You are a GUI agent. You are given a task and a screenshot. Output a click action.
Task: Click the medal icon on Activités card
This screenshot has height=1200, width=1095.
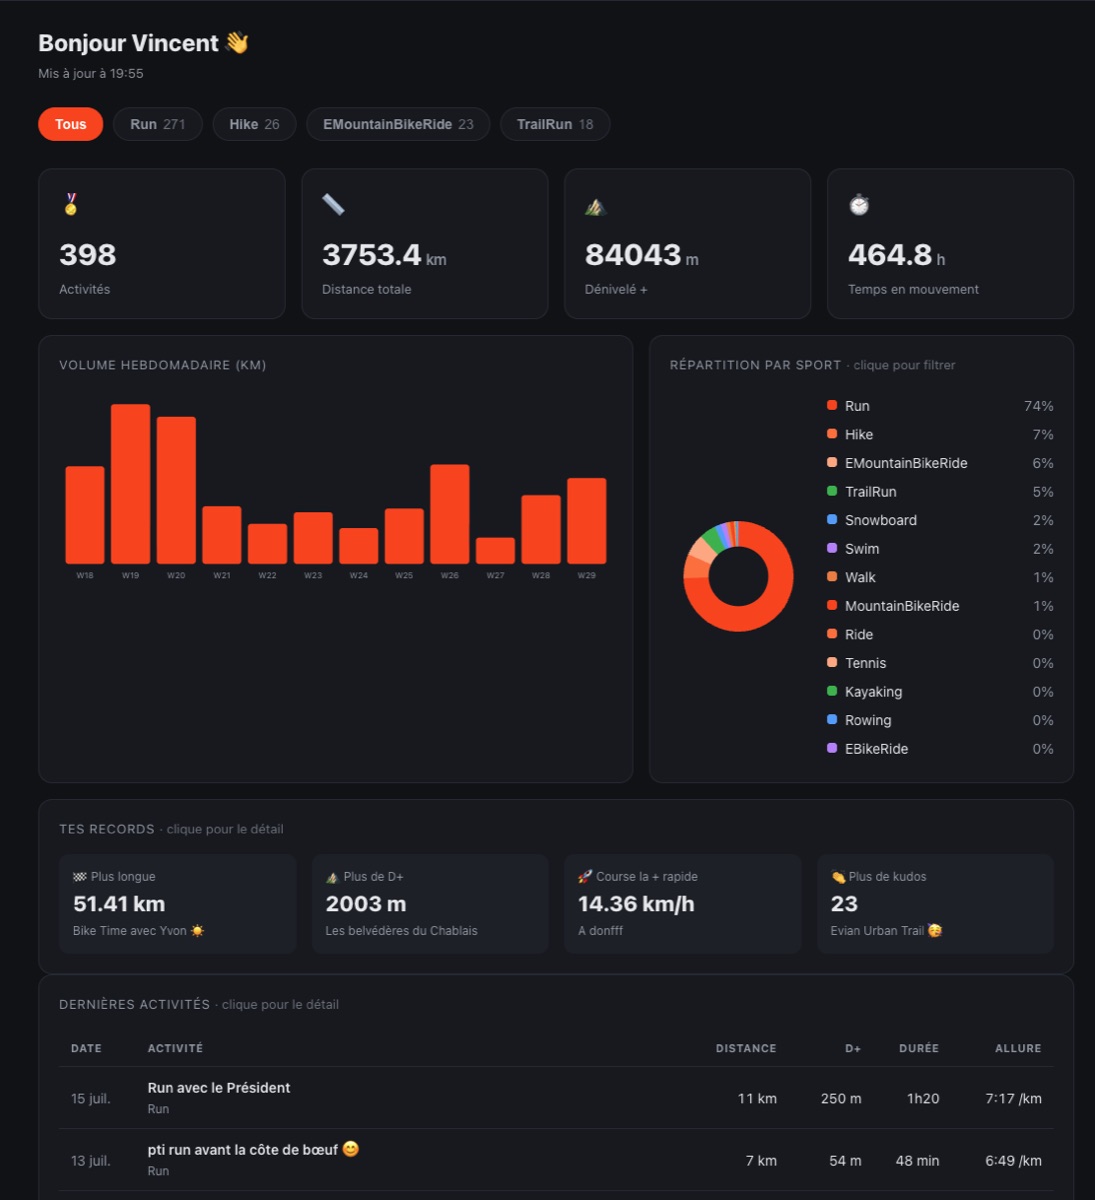(70, 204)
